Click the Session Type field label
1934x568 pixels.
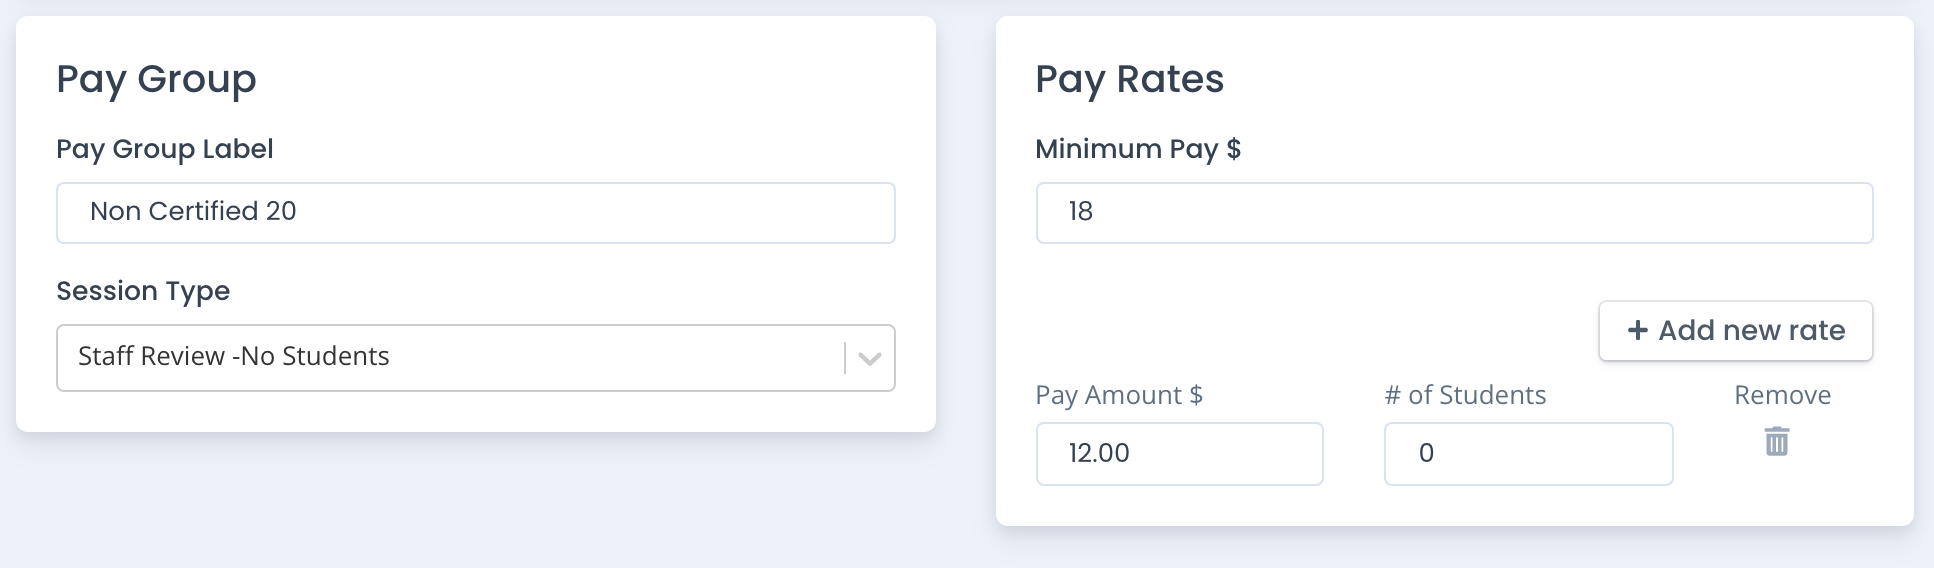pos(143,291)
